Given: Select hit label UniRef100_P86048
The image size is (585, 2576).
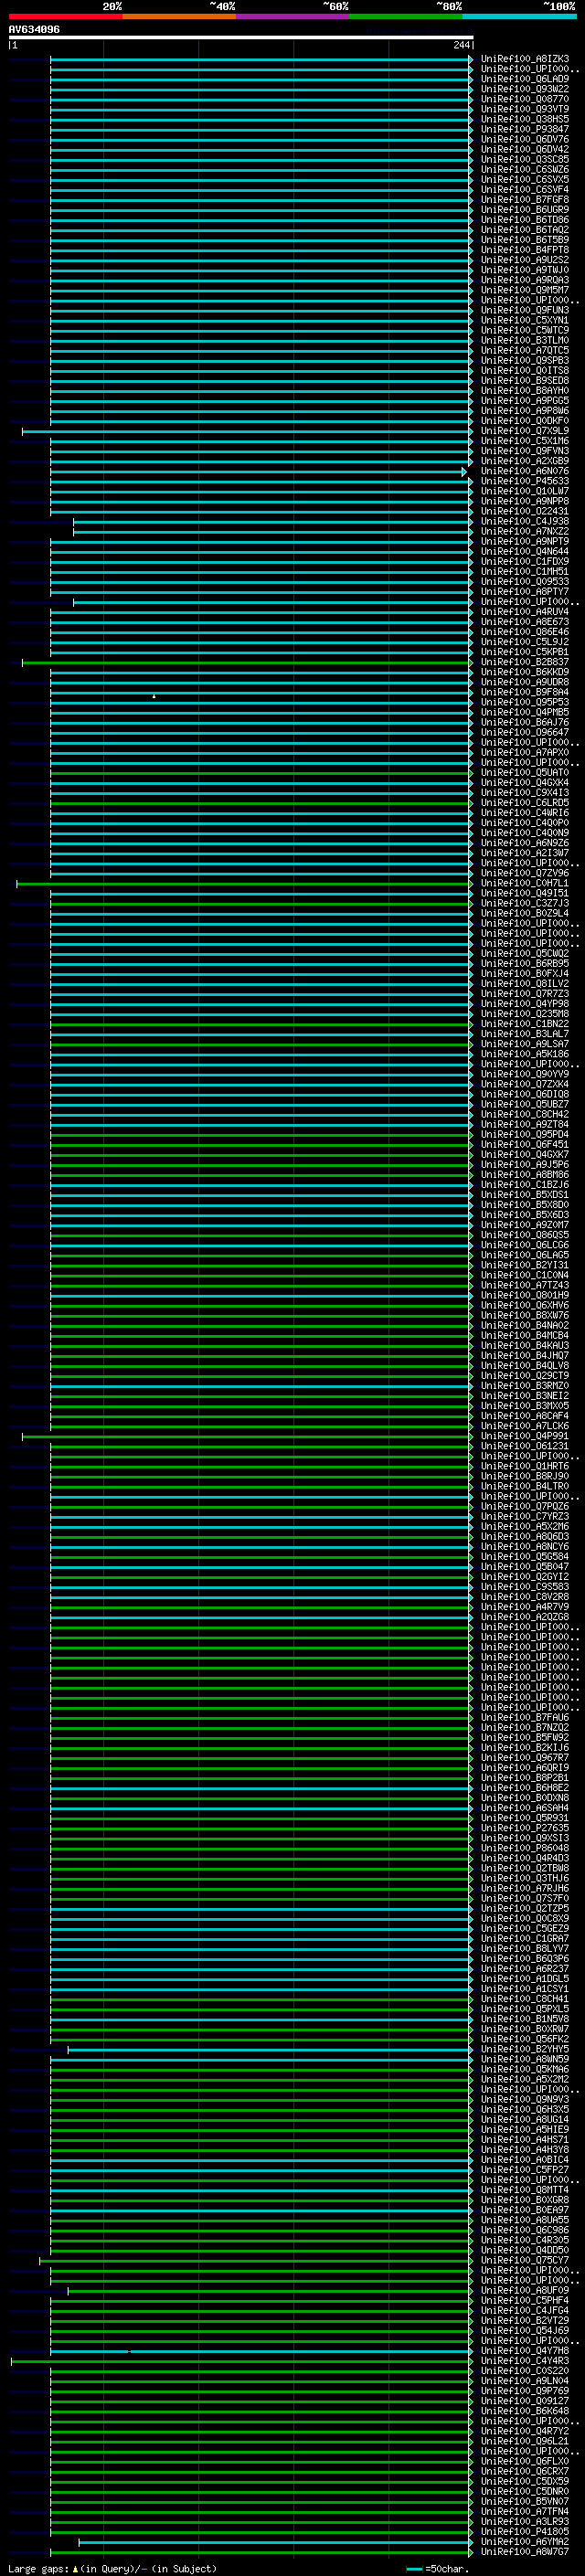Looking at the screenshot, I should click(525, 1848).
